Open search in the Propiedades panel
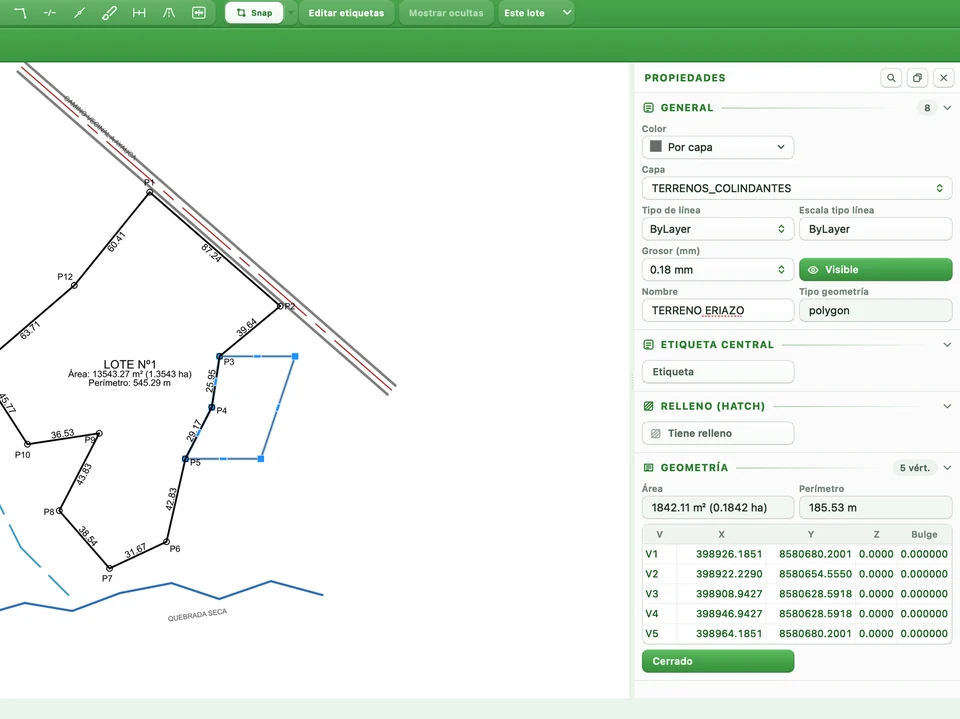Viewport: 960px width, 719px height. pos(891,78)
